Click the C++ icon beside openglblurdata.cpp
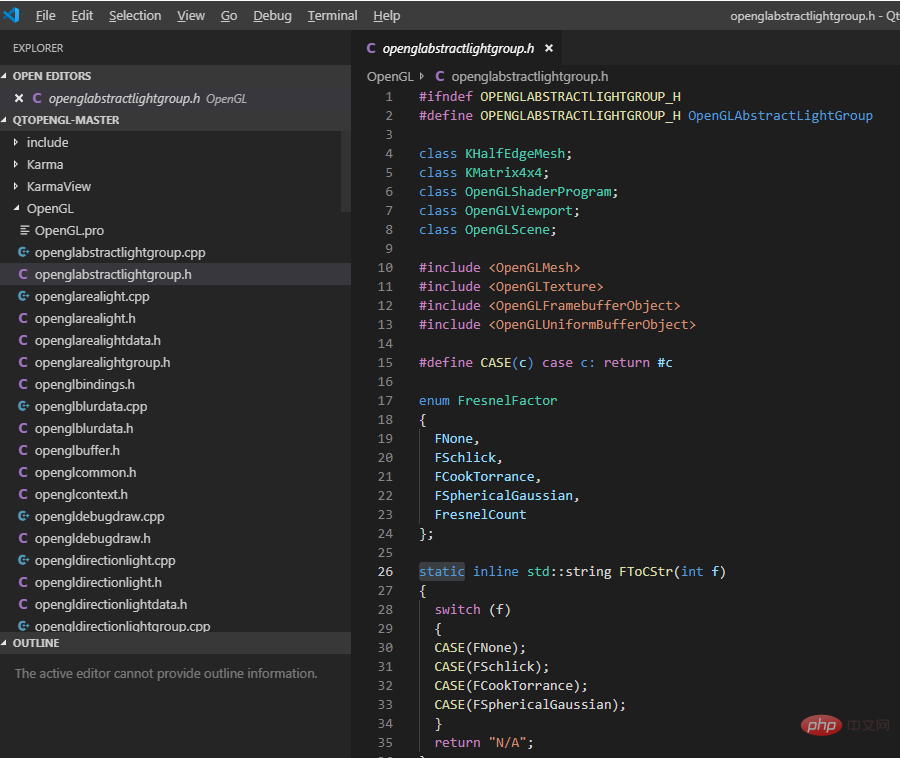 tap(24, 406)
